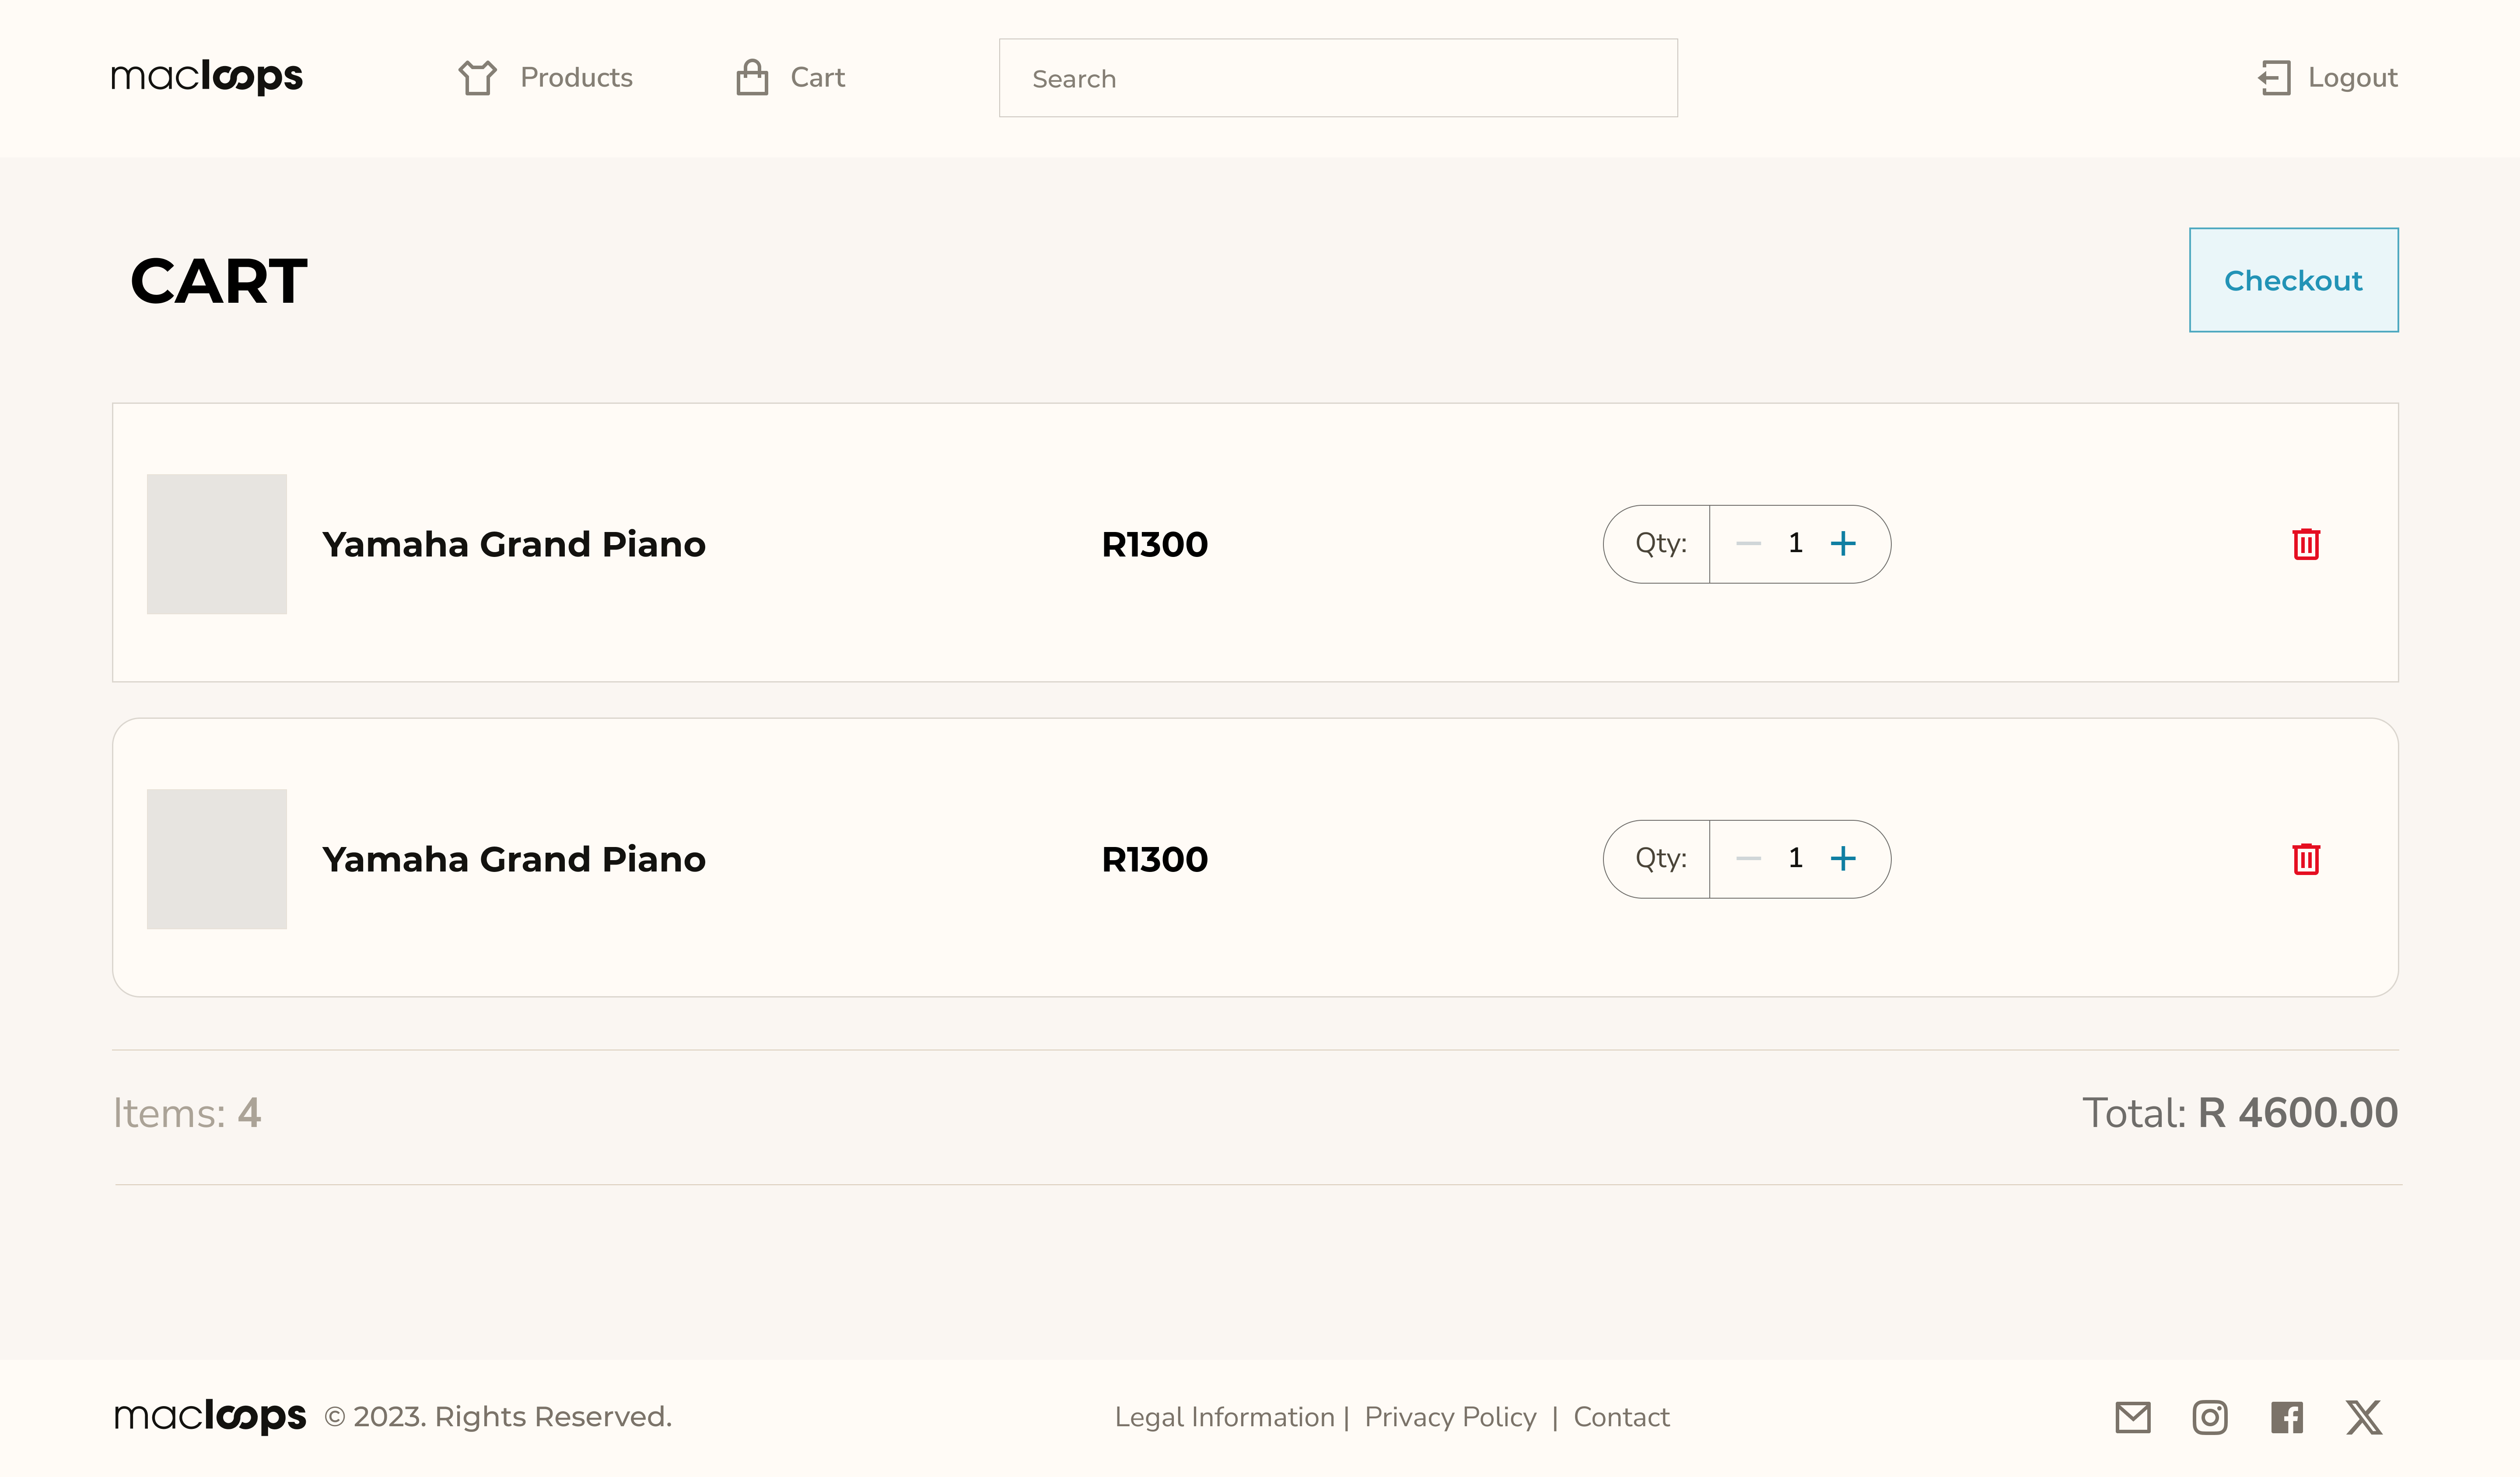Open the Facebook icon in footer
This screenshot has height=1477, width=2520.
(x=2287, y=1417)
